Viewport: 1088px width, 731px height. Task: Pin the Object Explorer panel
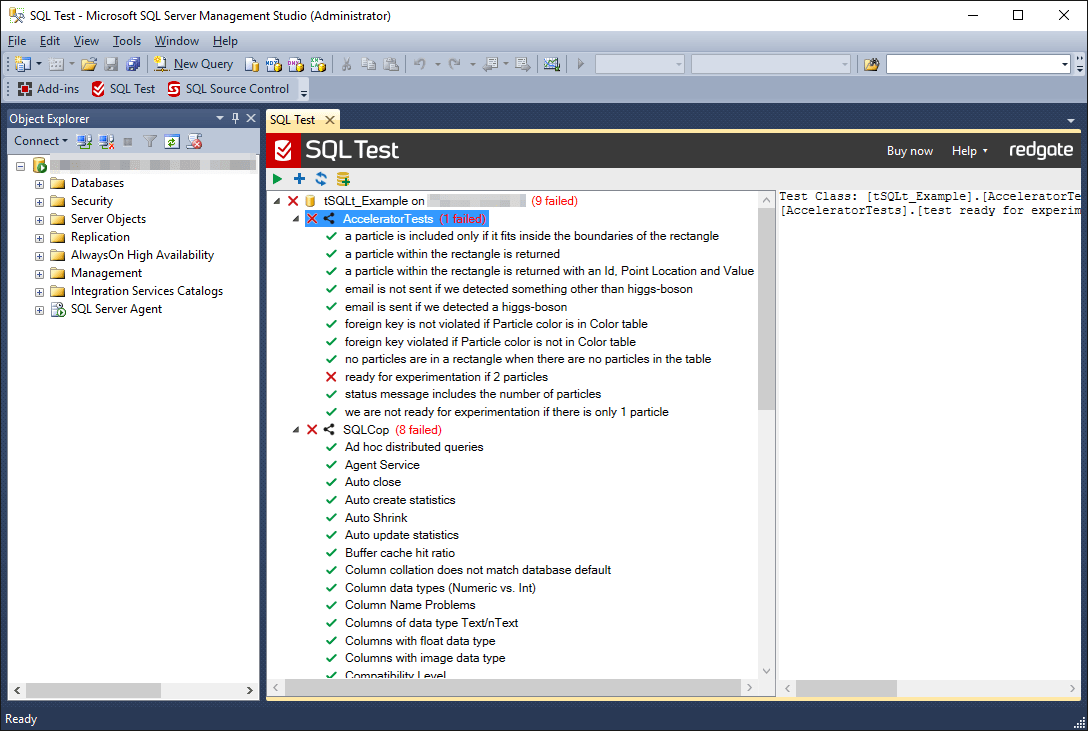coord(235,118)
